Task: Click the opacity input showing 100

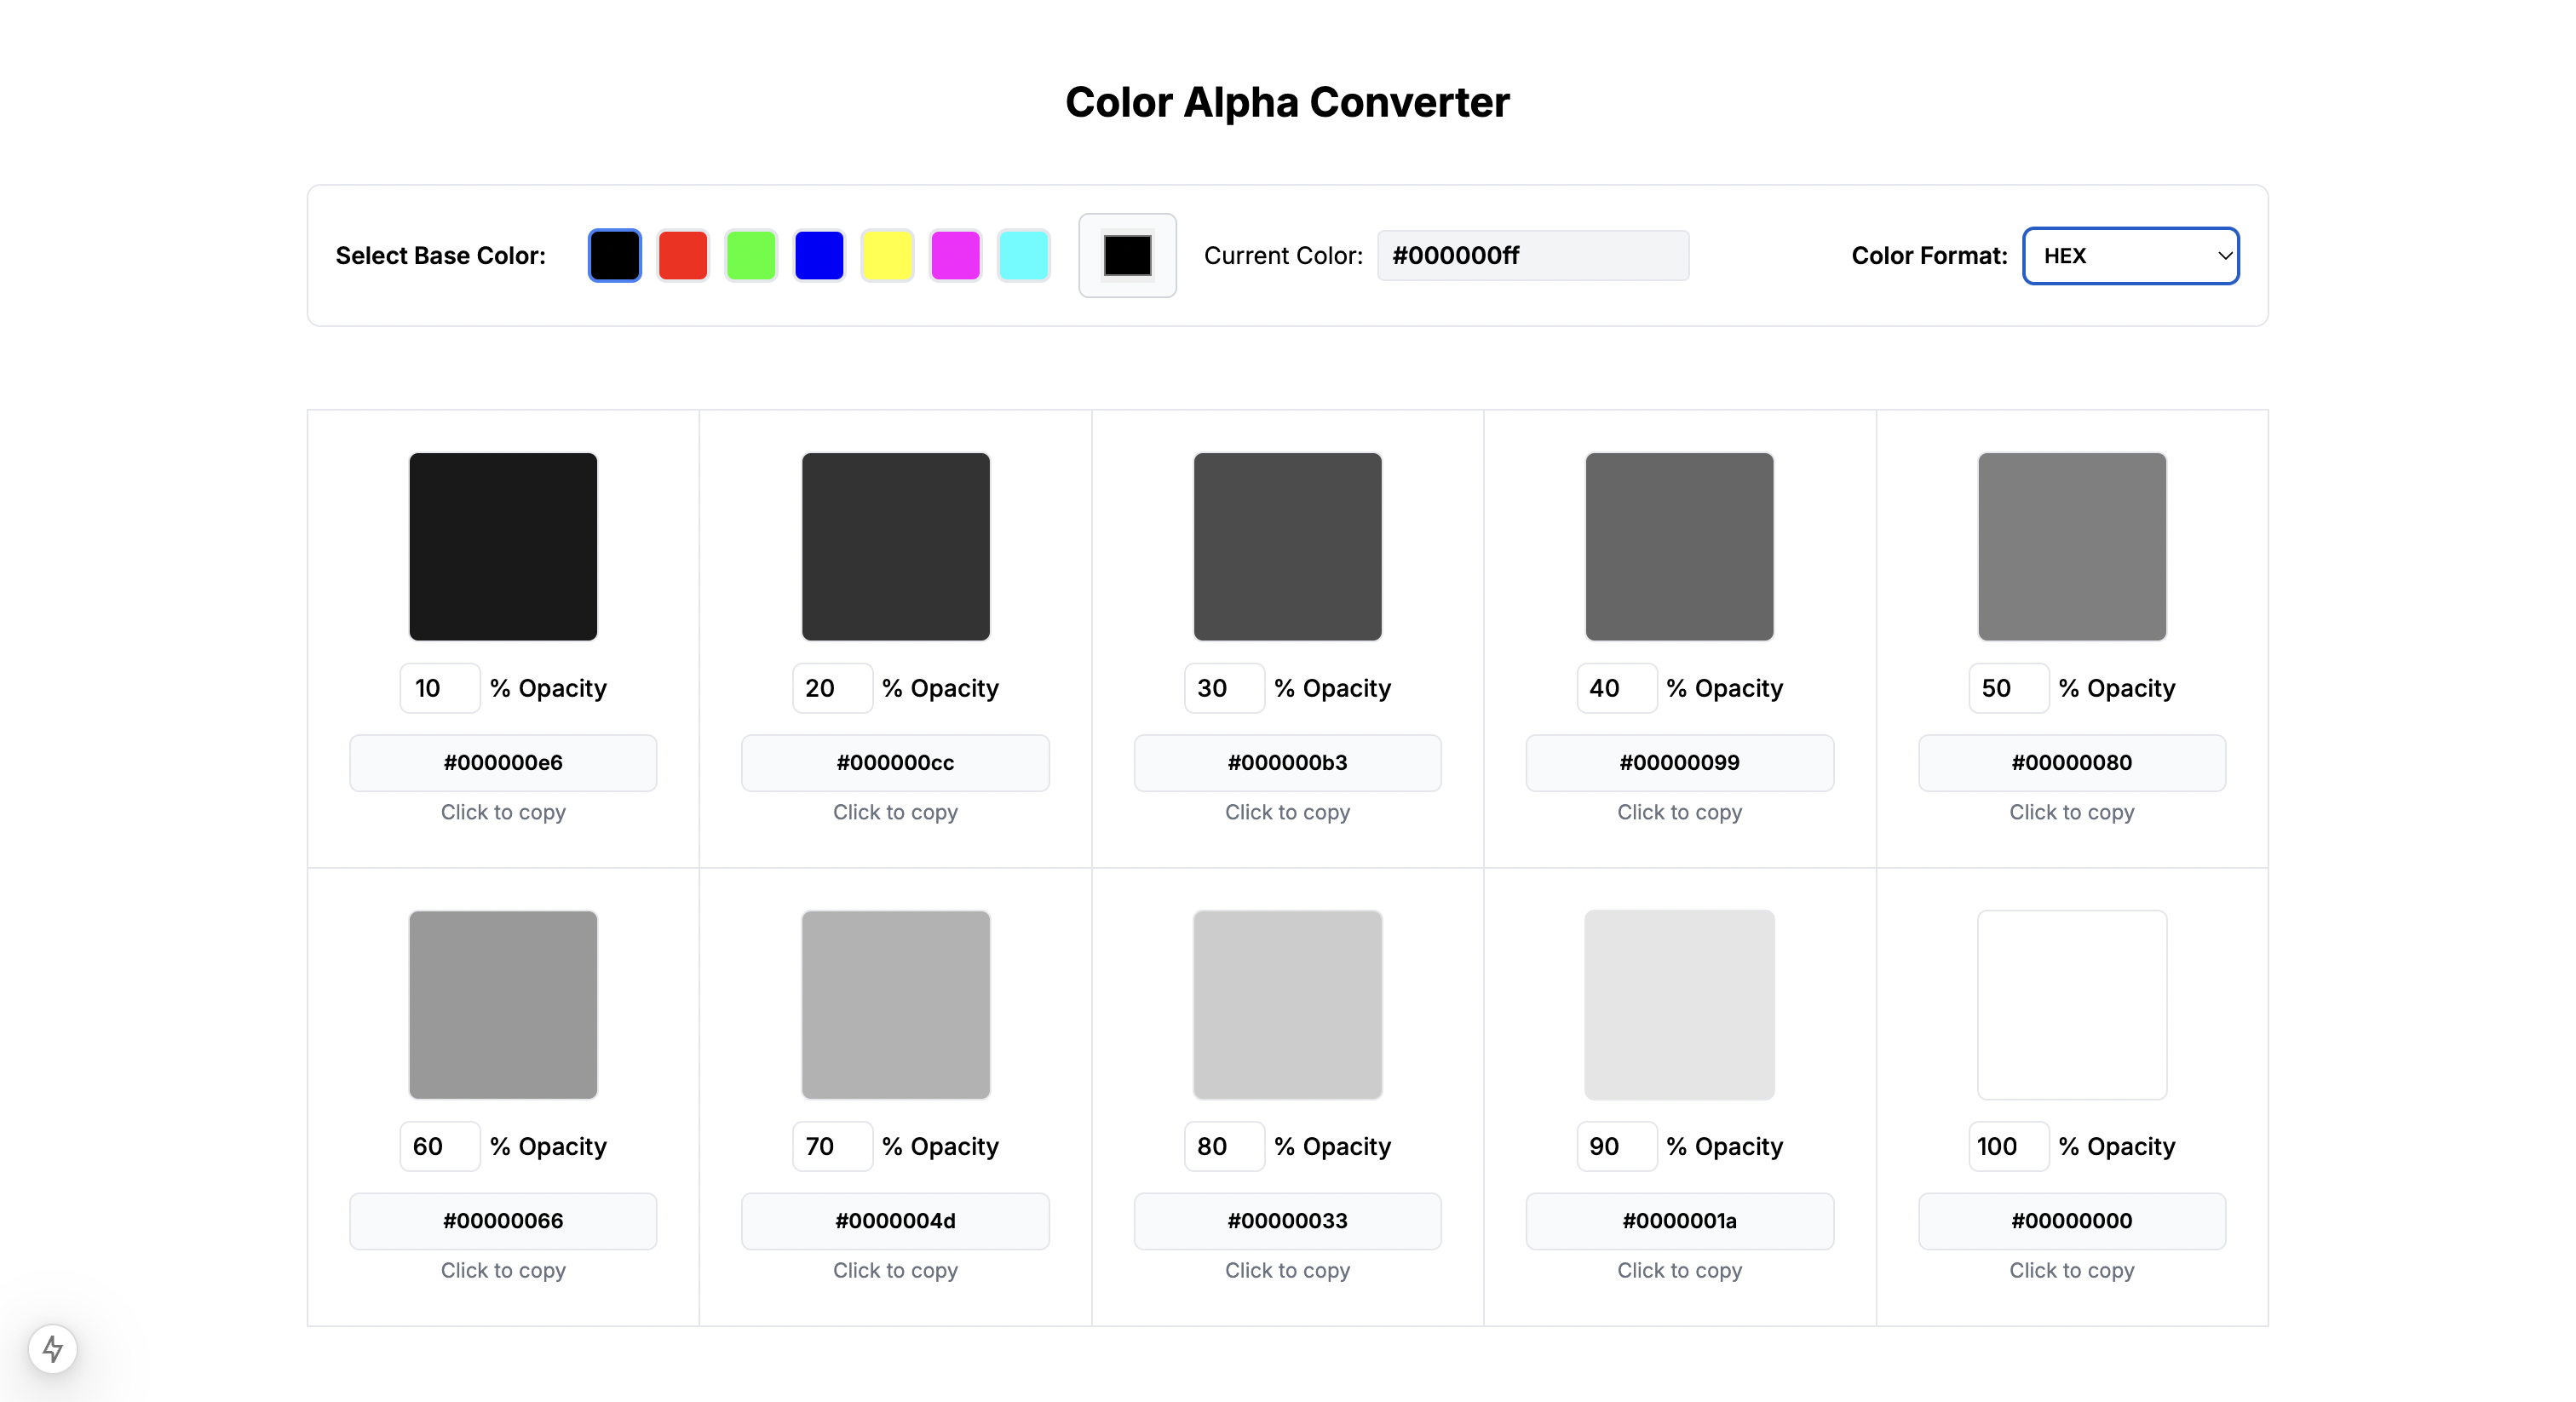Action: click(2009, 1146)
